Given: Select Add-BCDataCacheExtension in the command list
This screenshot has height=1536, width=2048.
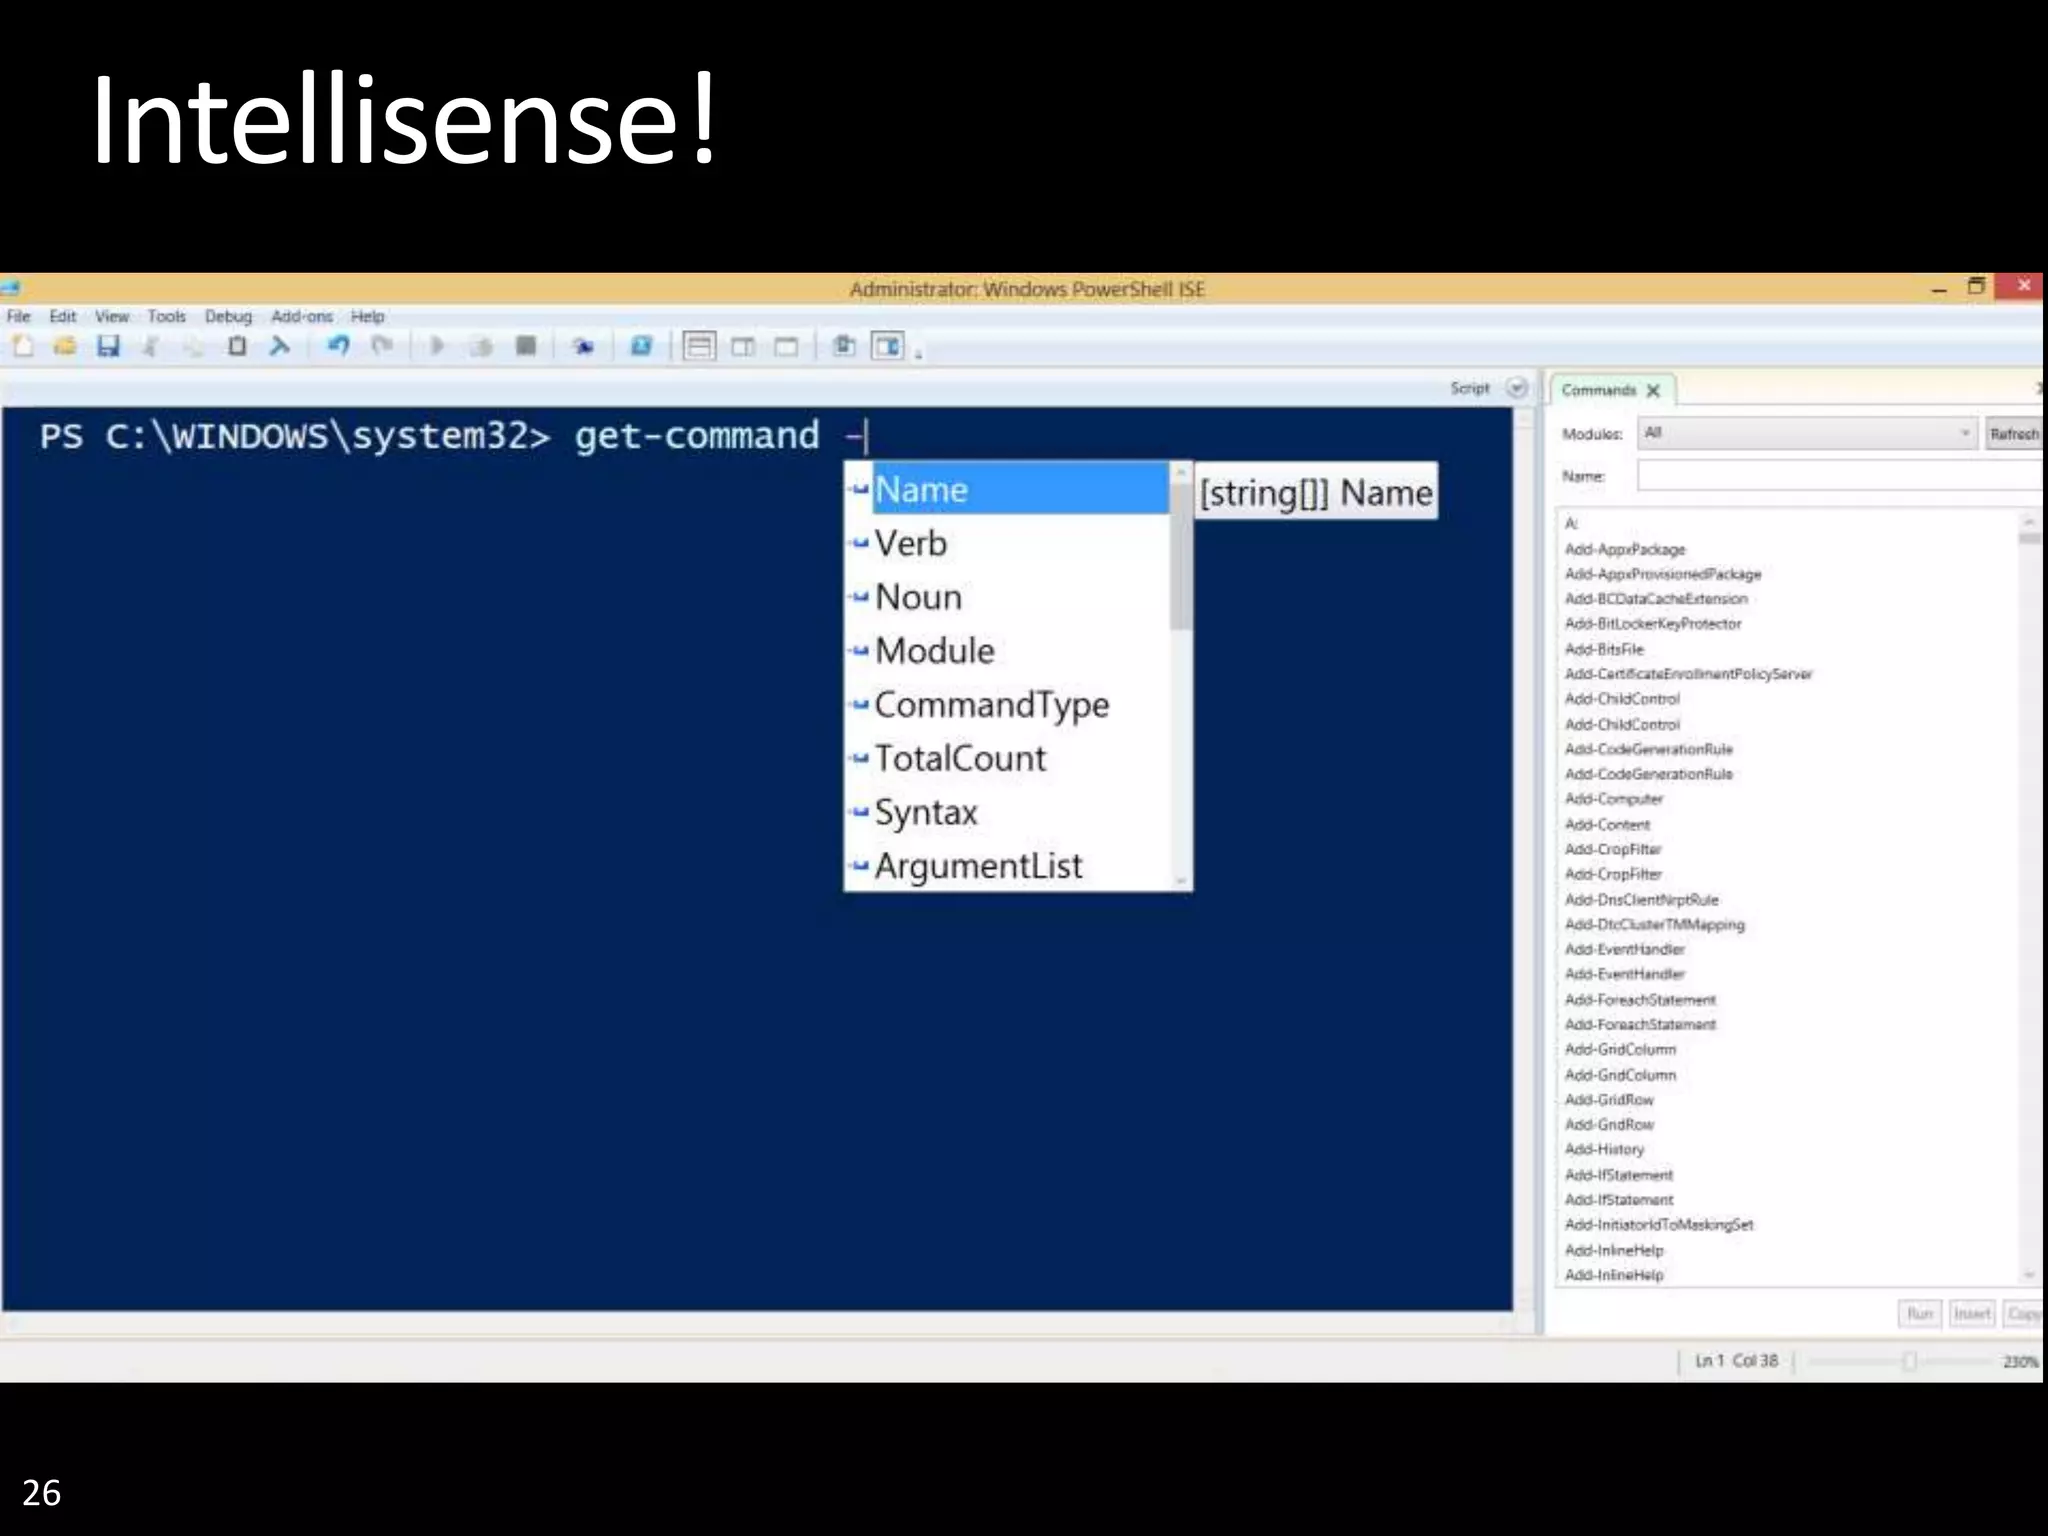Looking at the screenshot, I should coord(1656,599).
